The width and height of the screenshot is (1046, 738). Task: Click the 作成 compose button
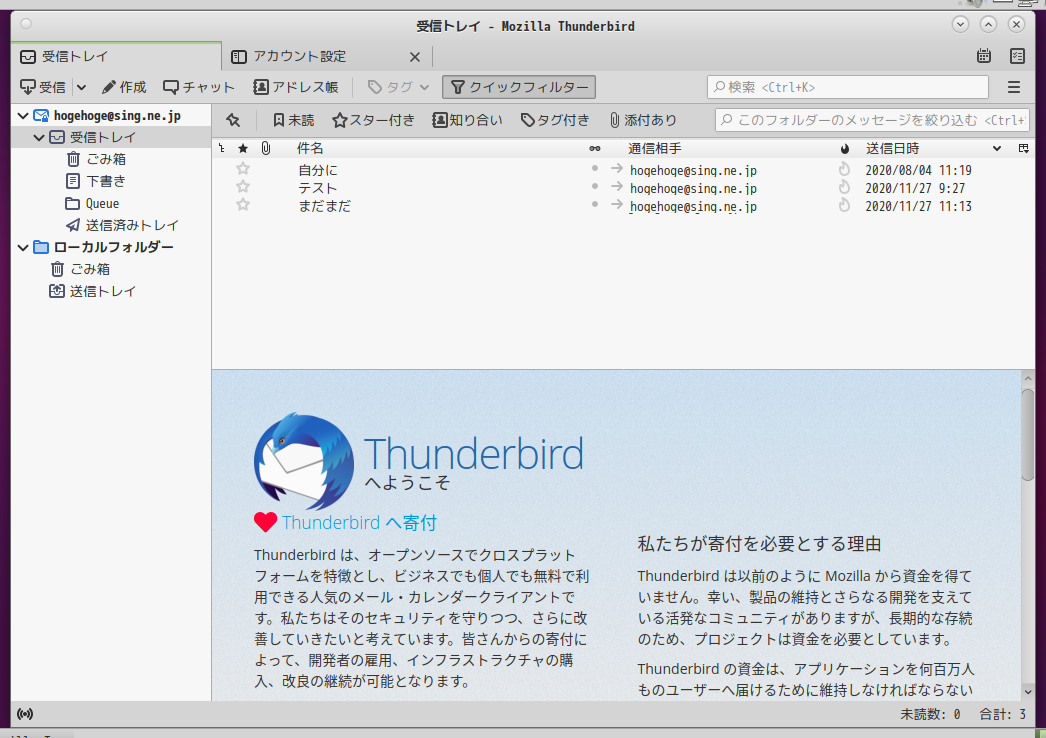(124, 87)
